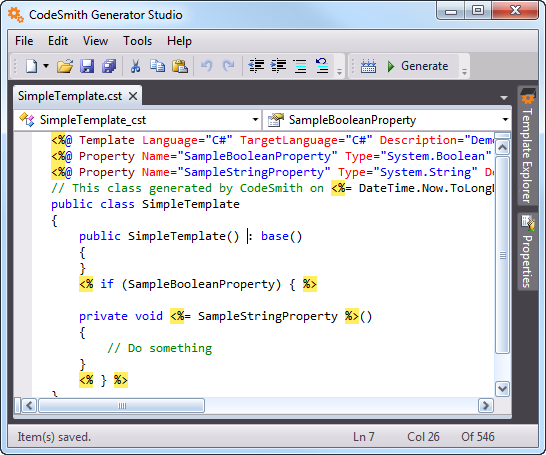Screen dimensions: 546x455
Task: Click the Build template icon
Action: [x=368, y=66]
